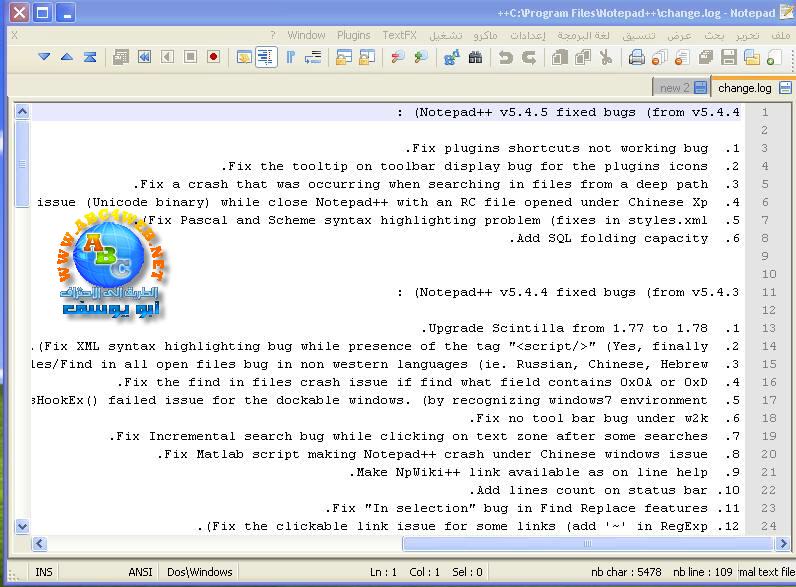The width and height of the screenshot is (796, 587).
Task: Click the Stop Recording square icon
Action: coord(190,57)
